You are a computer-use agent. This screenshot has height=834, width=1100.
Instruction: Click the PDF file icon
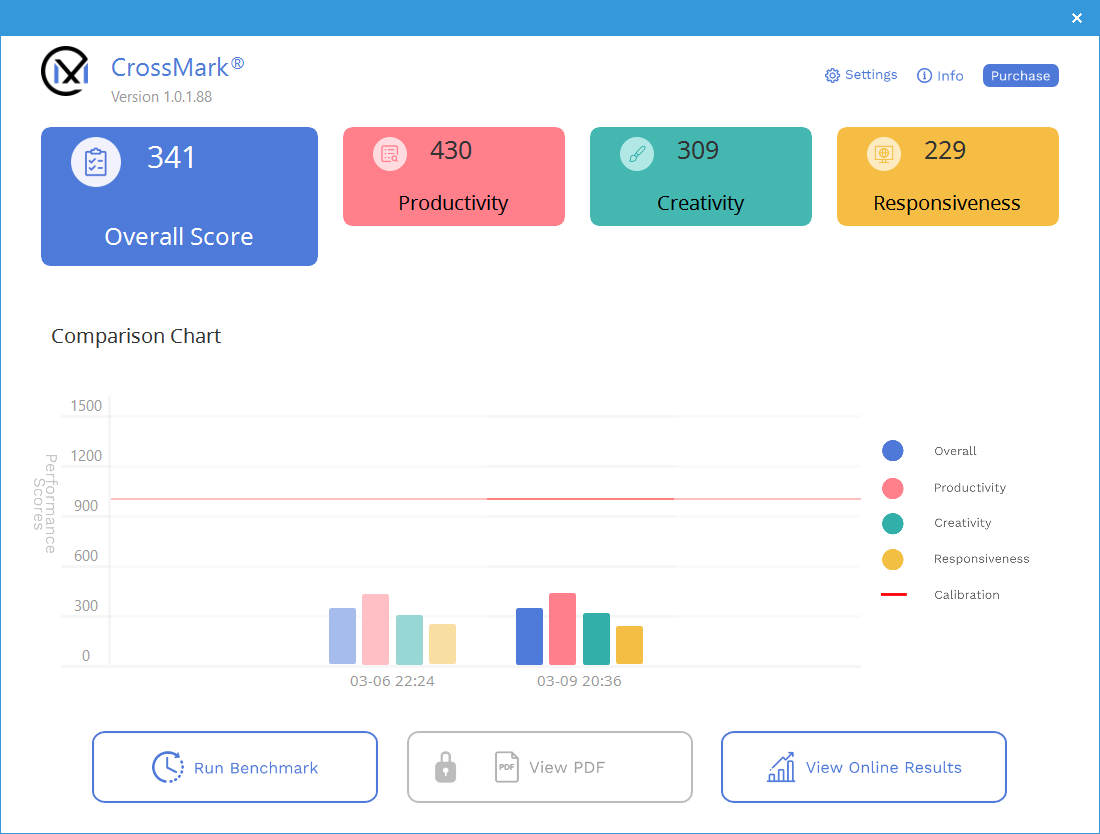click(x=507, y=767)
